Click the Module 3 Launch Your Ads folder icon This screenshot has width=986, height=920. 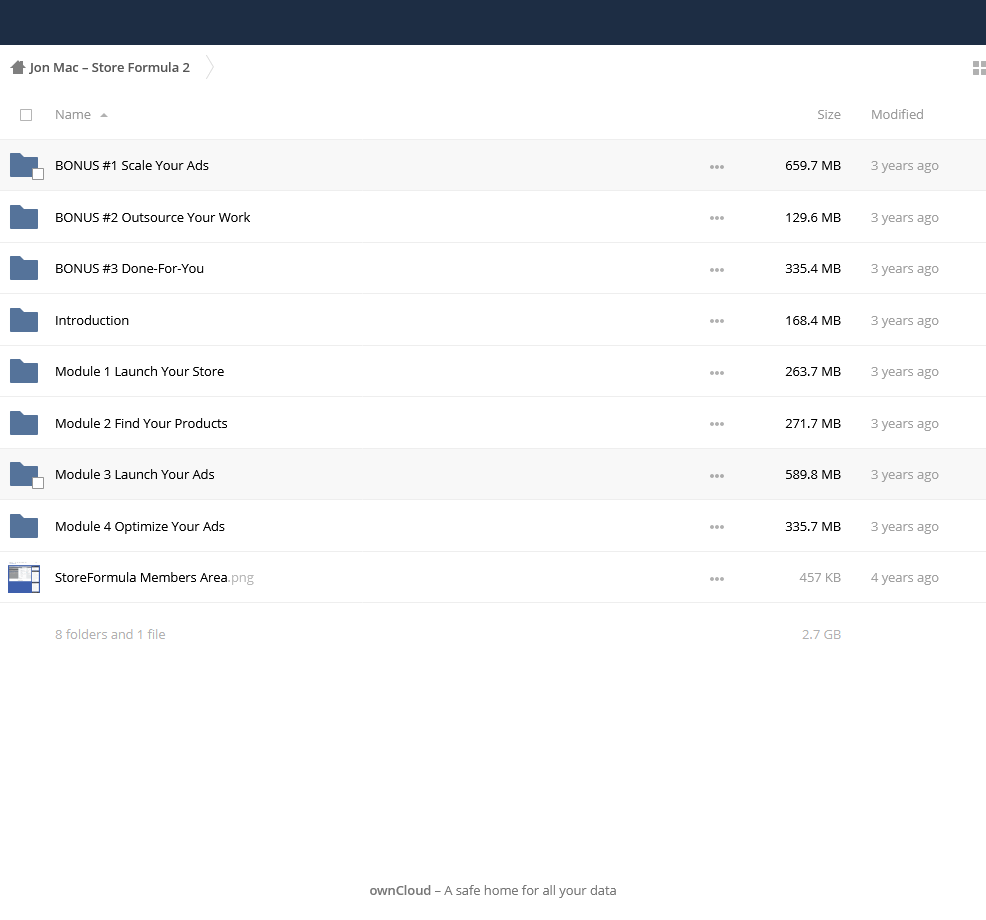24,475
